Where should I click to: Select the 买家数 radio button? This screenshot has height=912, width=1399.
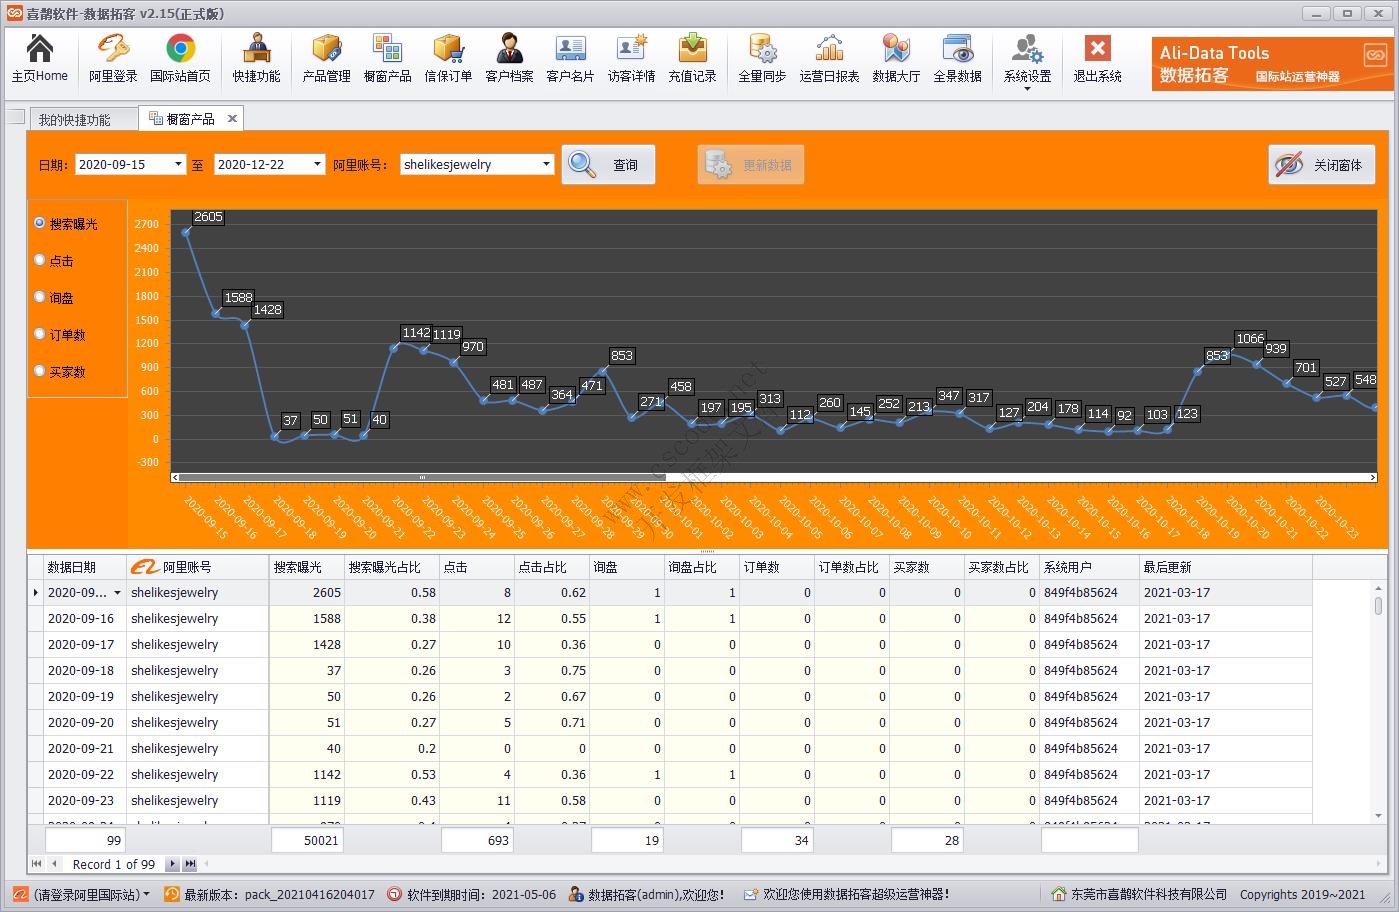click(40, 371)
